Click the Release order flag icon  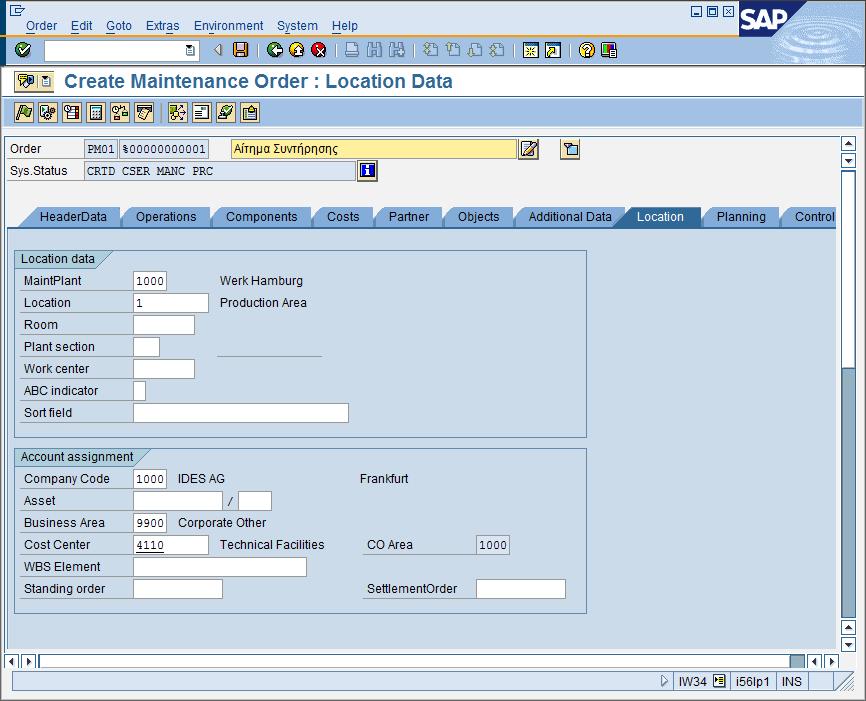[24, 113]
